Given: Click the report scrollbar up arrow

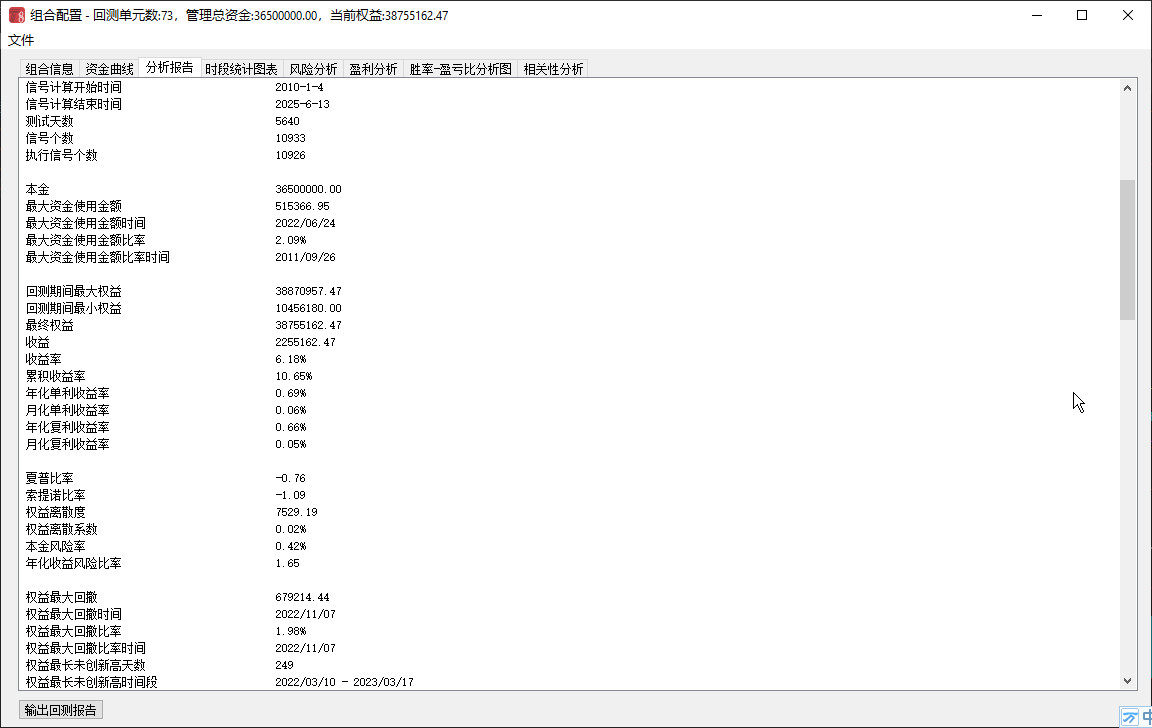Looking at the screenshot, I should 1127,88.
